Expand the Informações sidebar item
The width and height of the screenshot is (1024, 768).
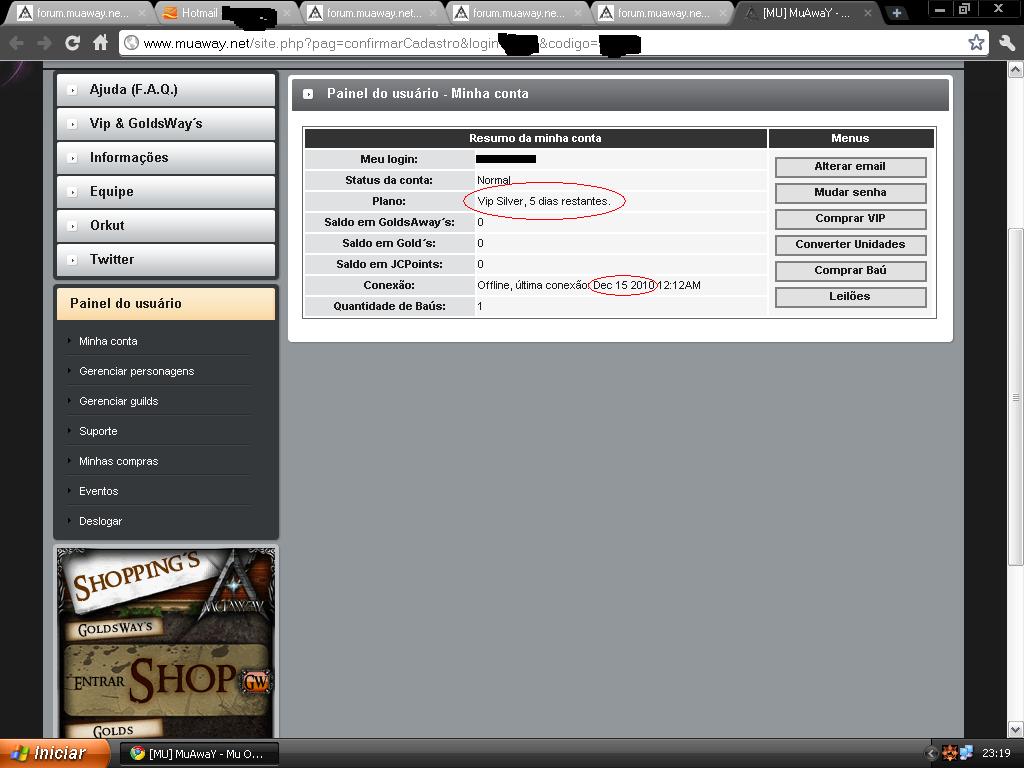coord(165,157)
